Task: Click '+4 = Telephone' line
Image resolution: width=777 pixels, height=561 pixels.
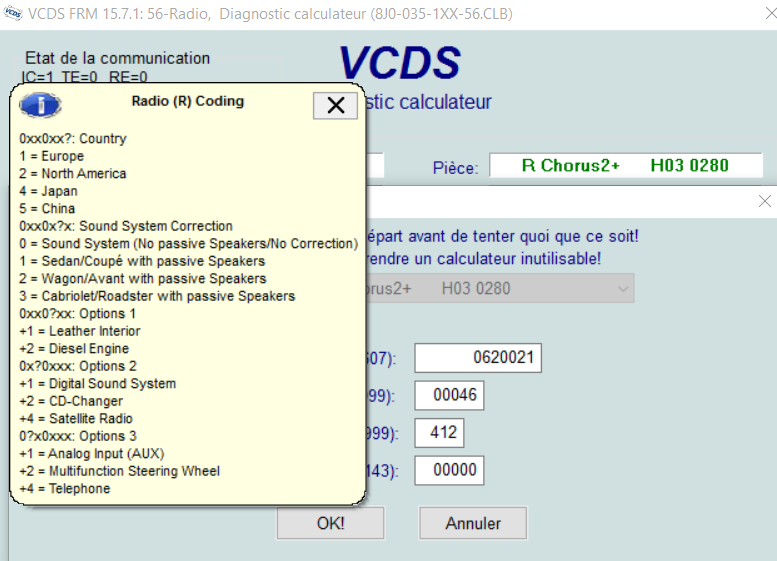Action: point(65,489)
